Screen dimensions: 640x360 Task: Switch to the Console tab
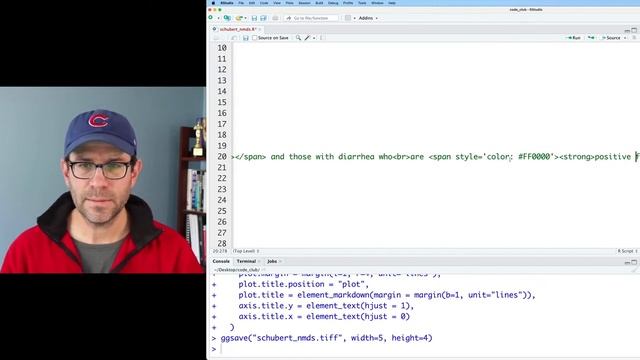[221, 261]
